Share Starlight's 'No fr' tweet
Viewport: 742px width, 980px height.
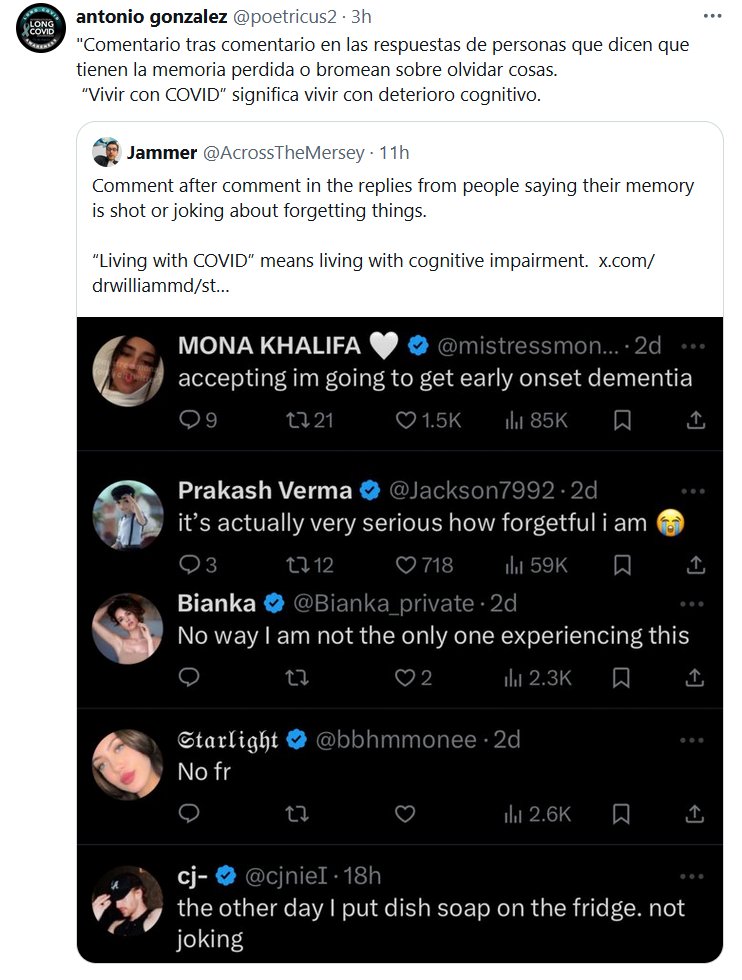click(x=696, y=814)
